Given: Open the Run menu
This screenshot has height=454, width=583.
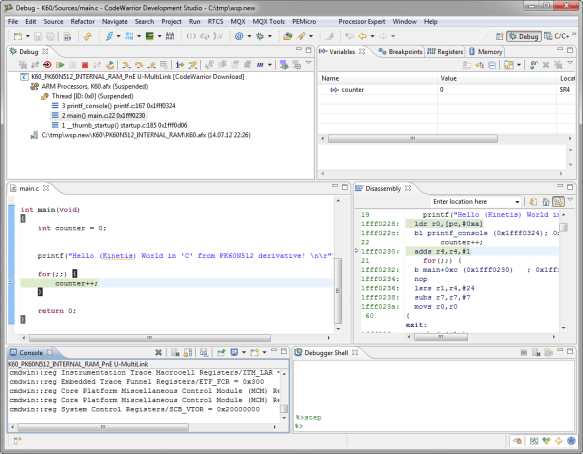Looking at the screenshot, I should click(194, 22).
